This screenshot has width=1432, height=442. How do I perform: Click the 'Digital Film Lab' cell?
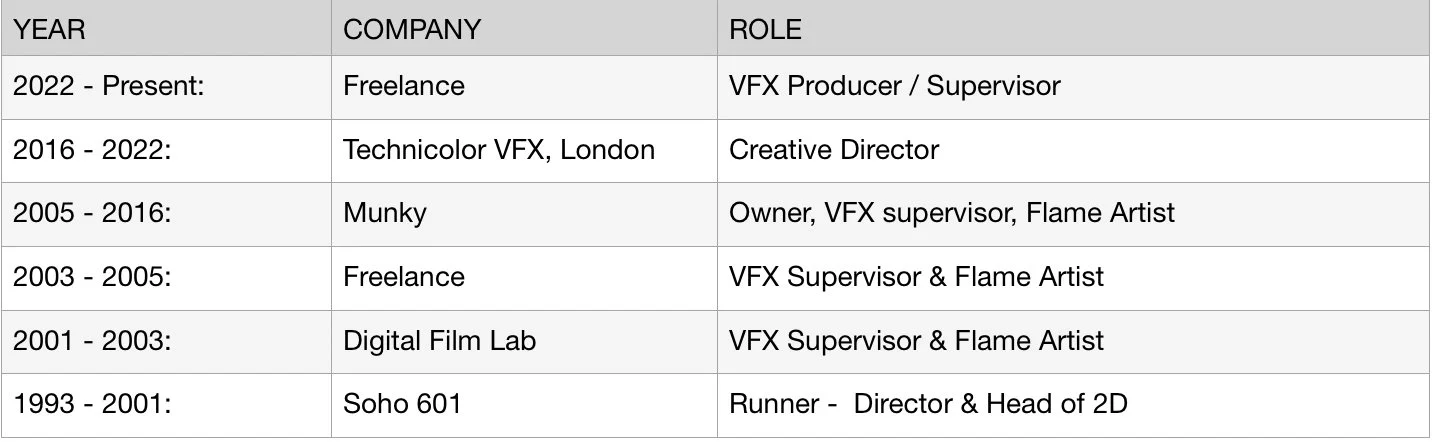click(439, 340)
